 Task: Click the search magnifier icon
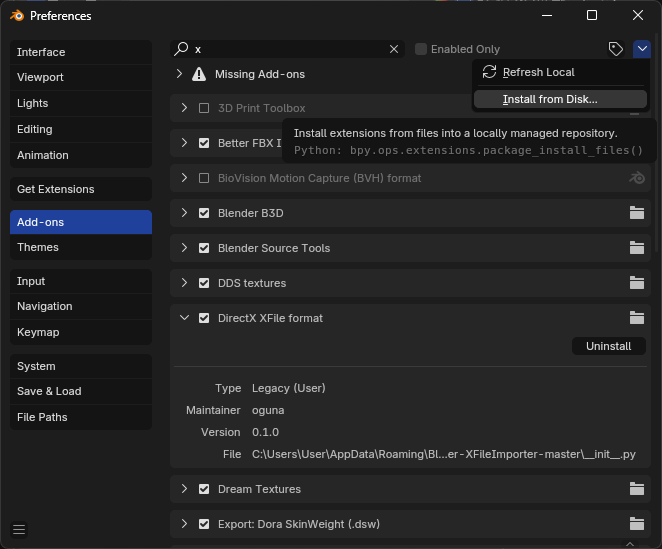[x=182, y=49]
